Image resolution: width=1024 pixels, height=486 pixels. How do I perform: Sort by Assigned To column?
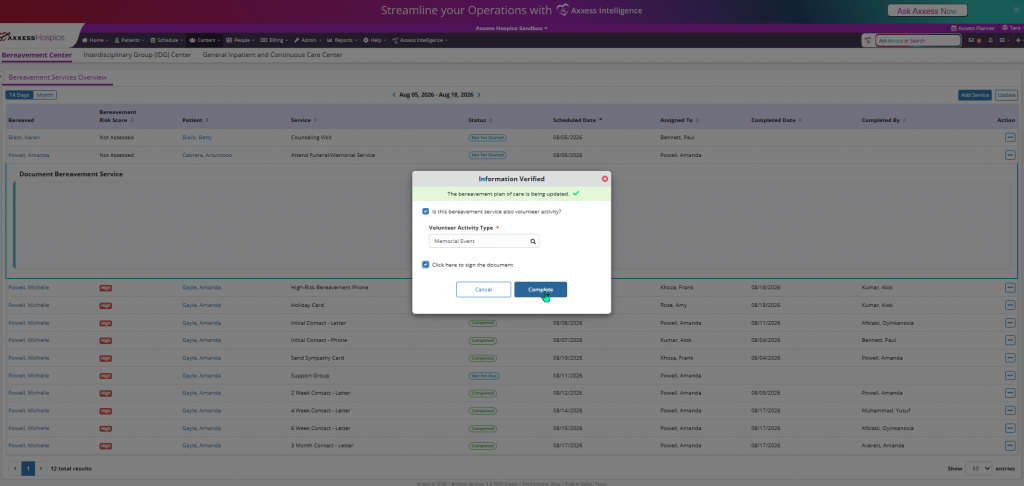pyautogui.click(x=680, y=120)
